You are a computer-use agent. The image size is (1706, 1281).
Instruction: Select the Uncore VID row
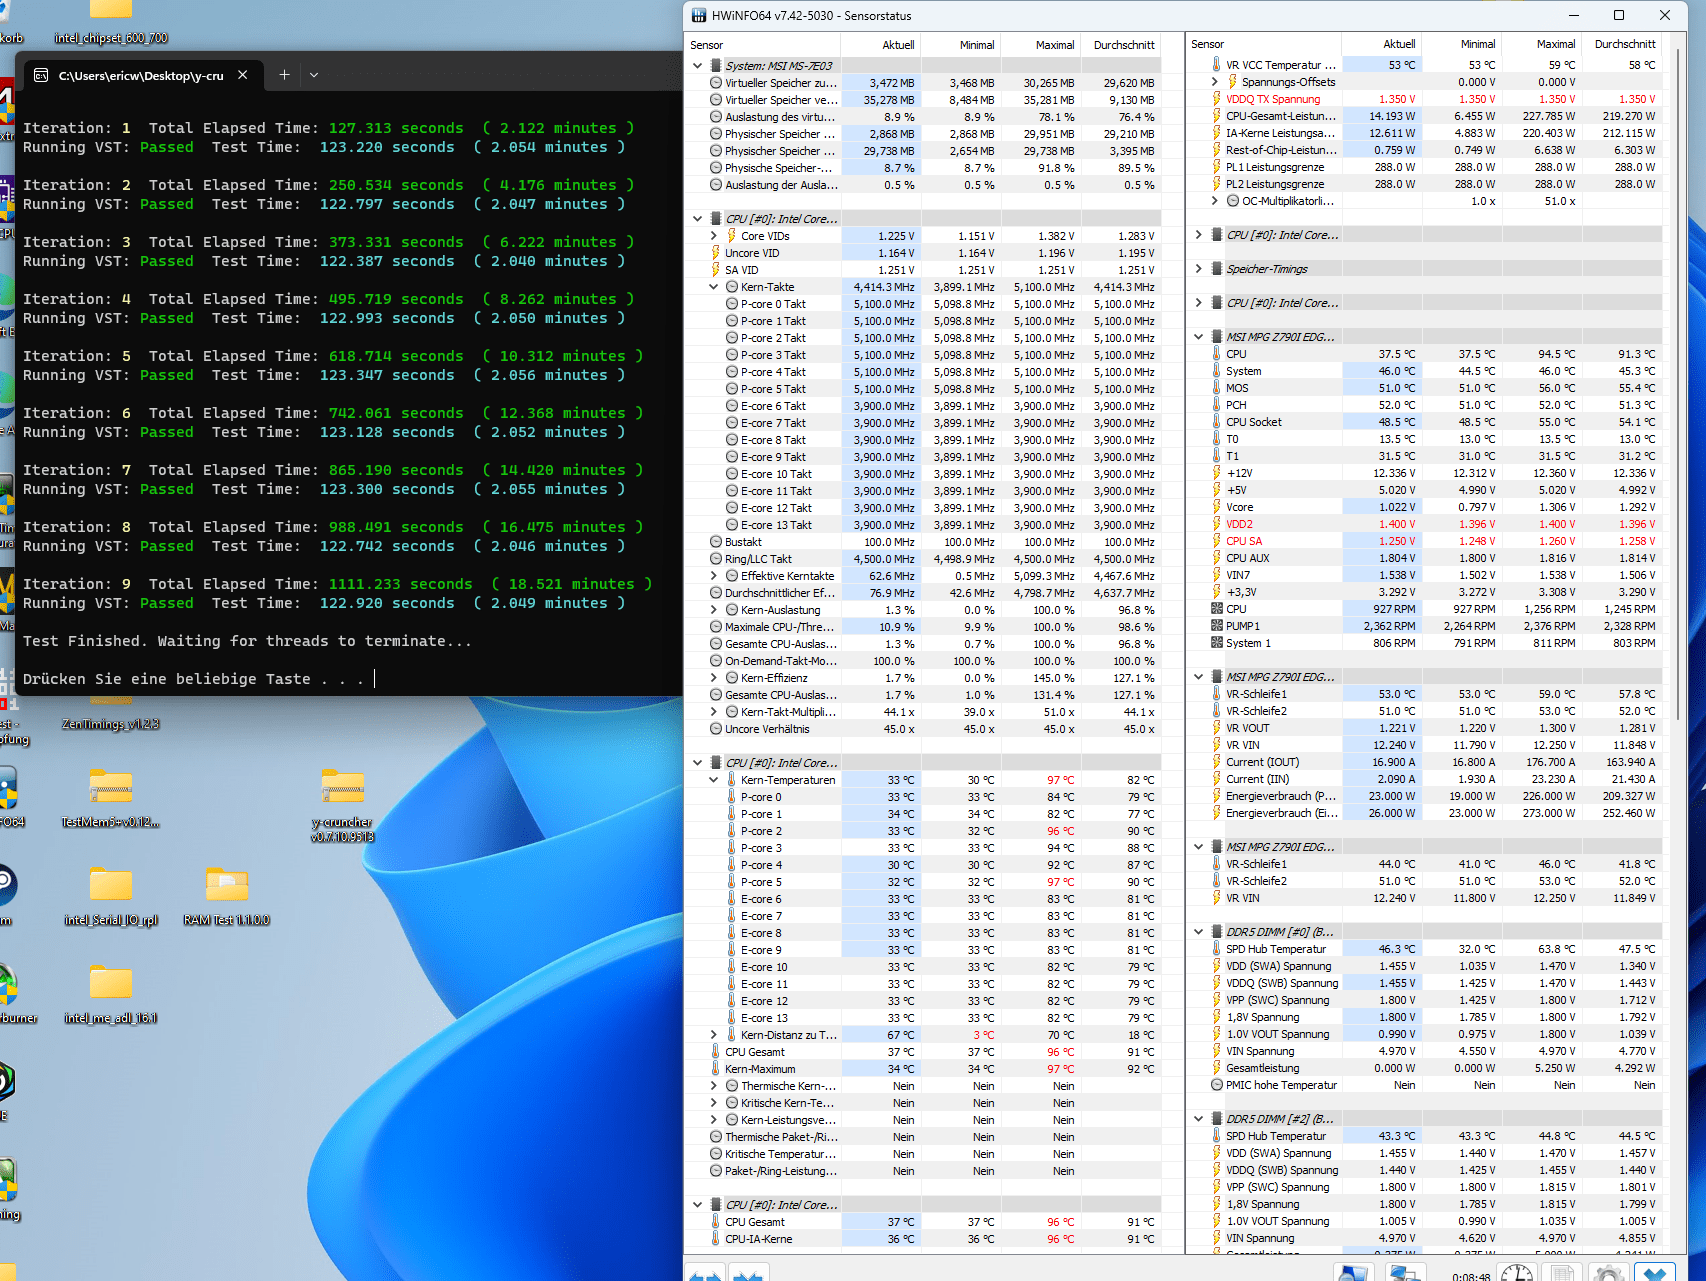point(923,253)
